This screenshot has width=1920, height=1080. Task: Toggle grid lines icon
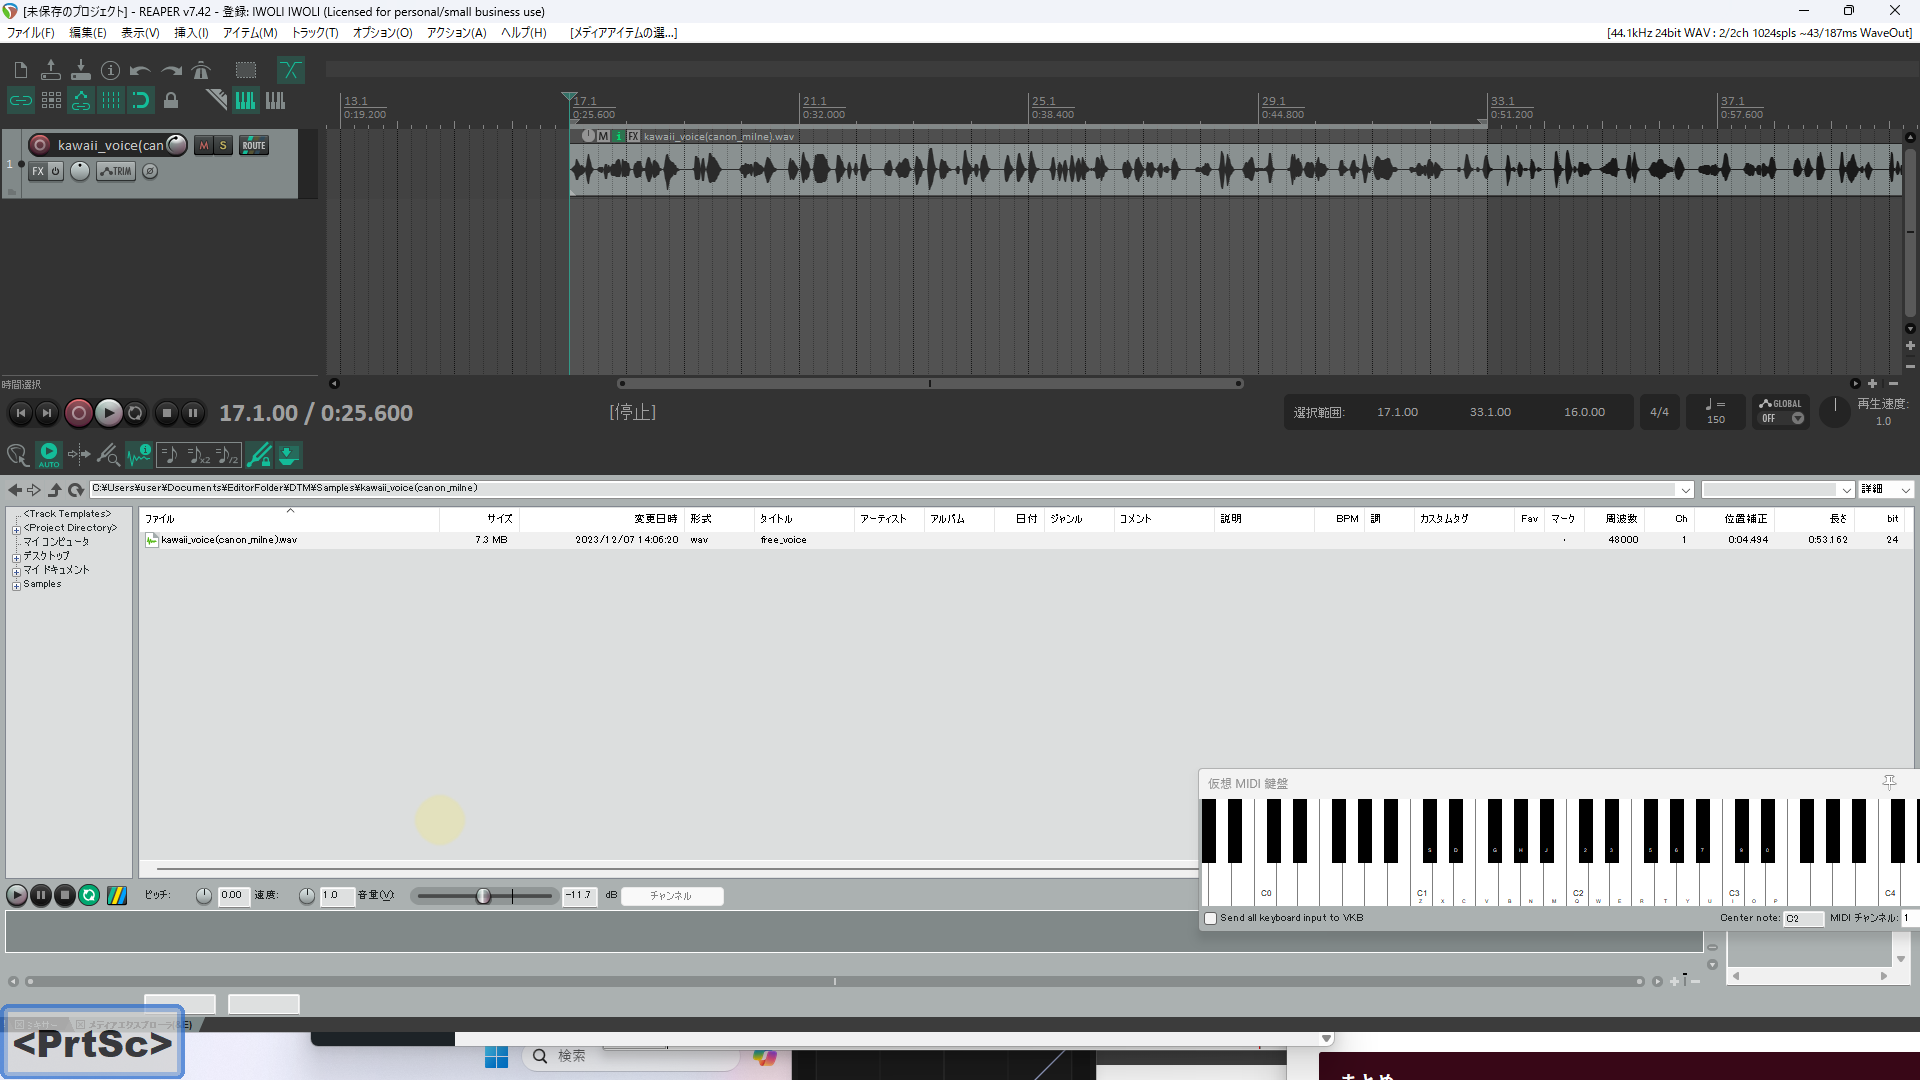111,100
